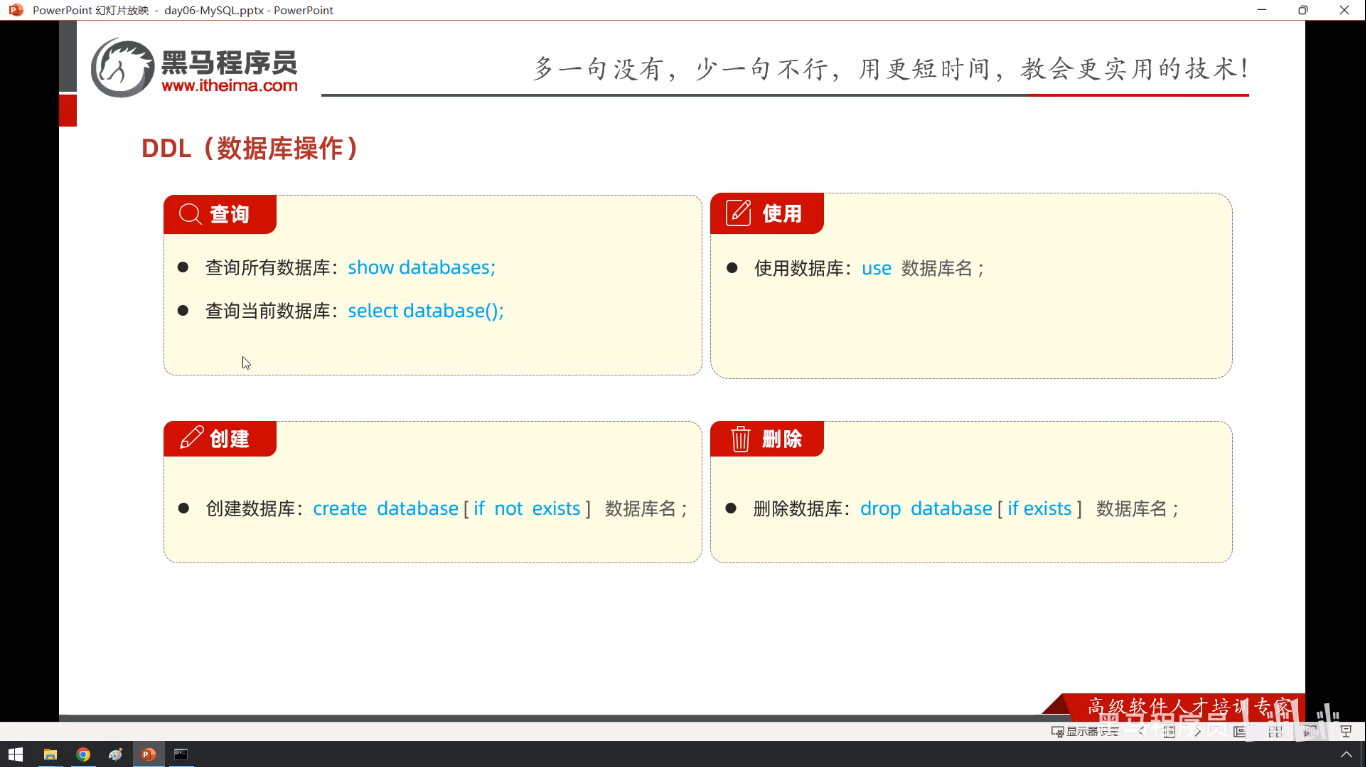1366x767 pixels.
Task: Click the www.itheima.com link text
Action: click(x=229, y=86)
